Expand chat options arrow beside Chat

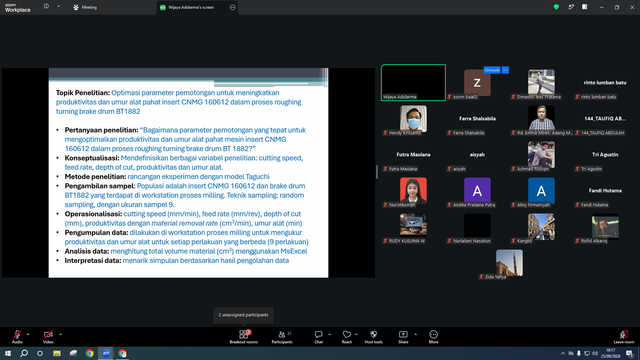pos(329,334)
